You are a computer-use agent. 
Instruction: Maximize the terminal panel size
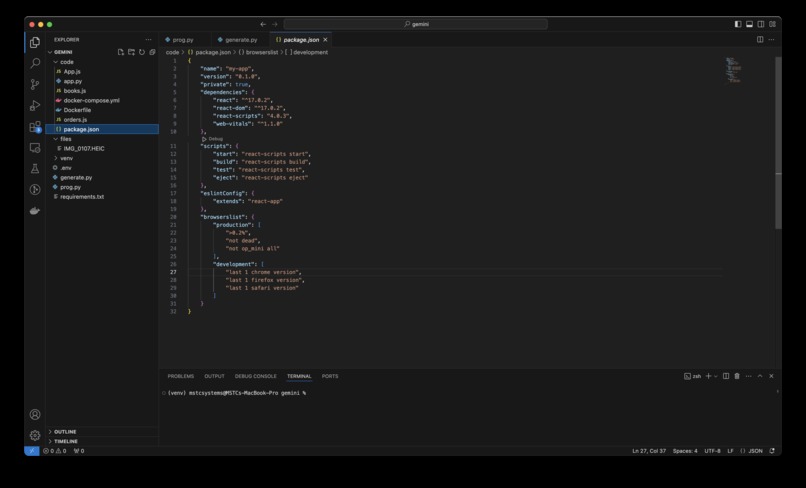(x=760, y=376)
